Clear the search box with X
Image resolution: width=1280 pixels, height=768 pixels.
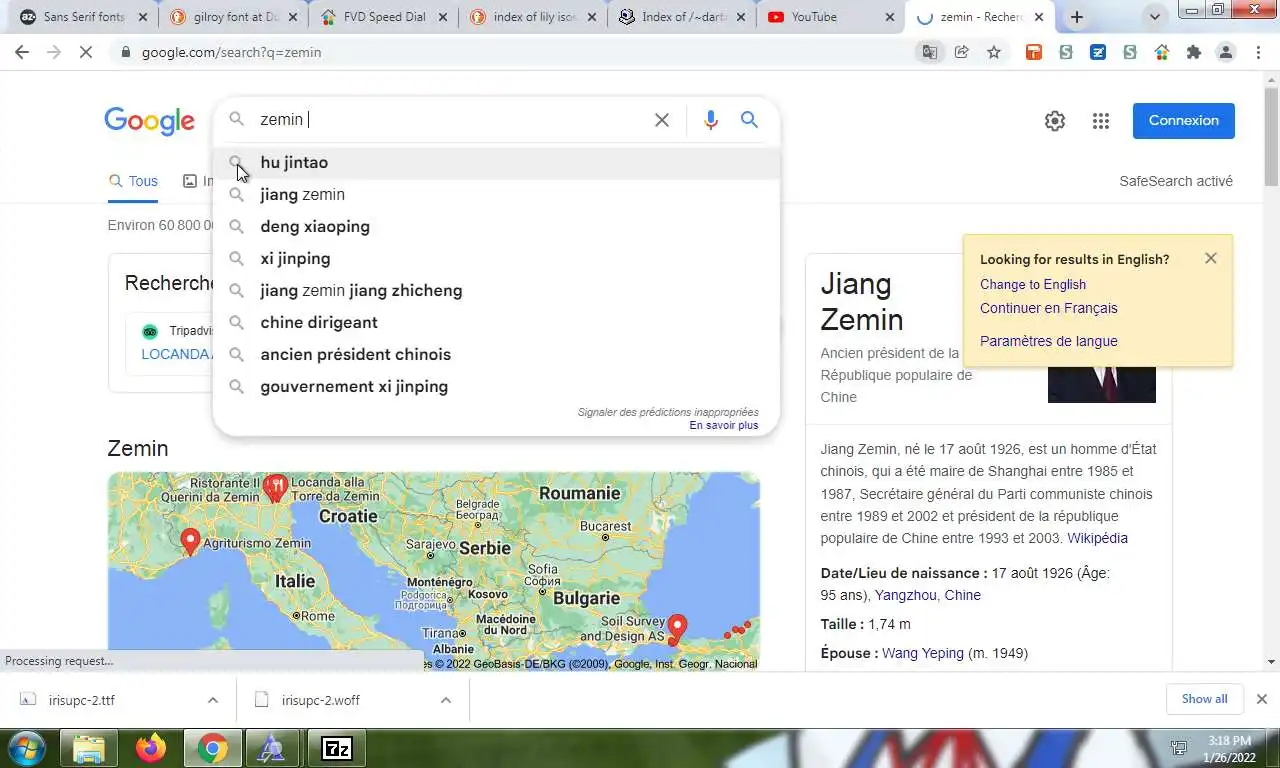(x=662, y=120)
